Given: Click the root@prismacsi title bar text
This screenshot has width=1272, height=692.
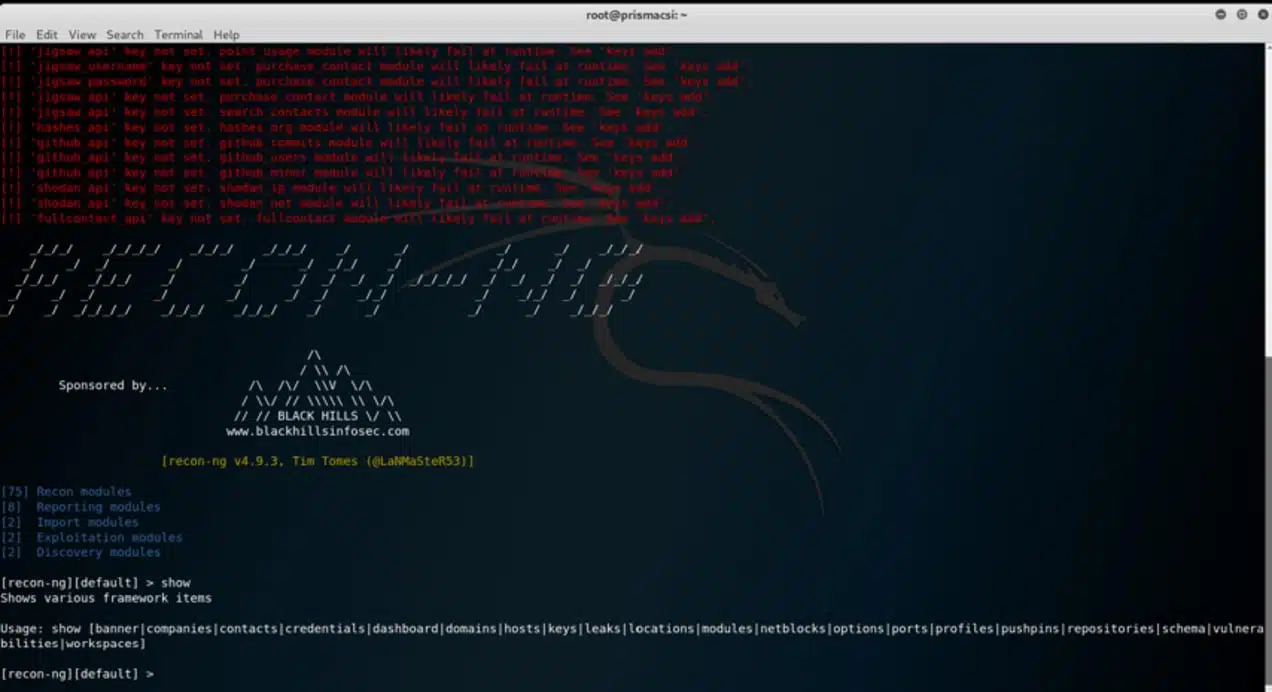Looking at the screenshot, I should pyautogui.click(x=636, y=14).
